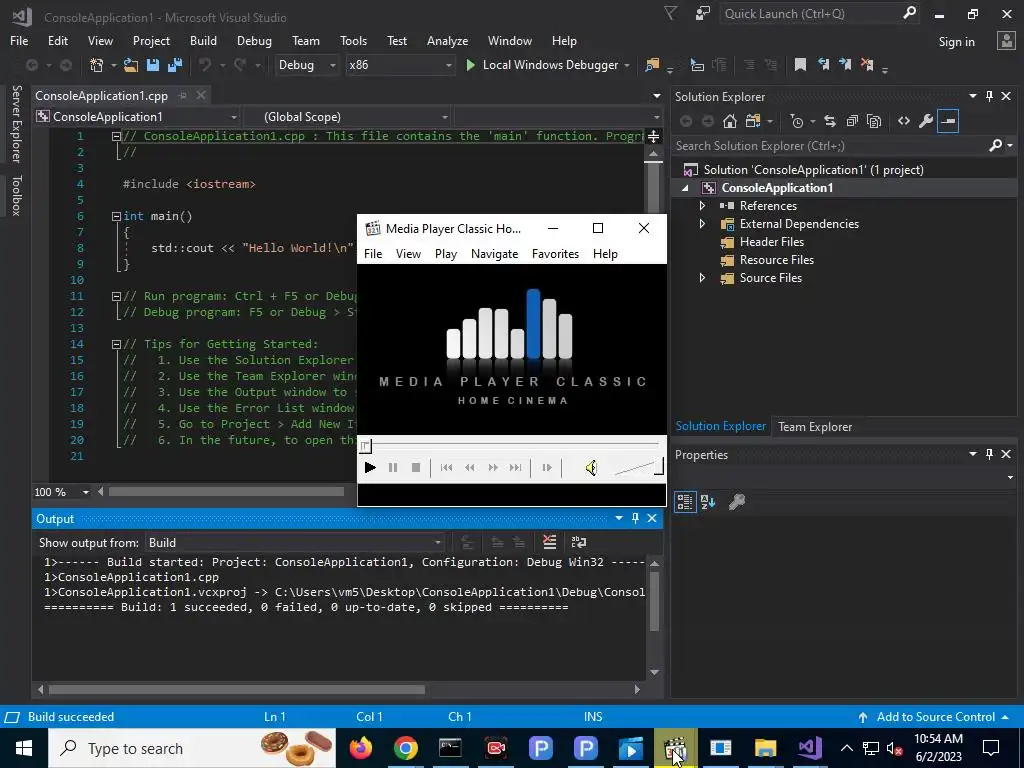Click the Find in Files toolbar icon
This screenshot has width=1024, height=768.
tap(652, 65)
